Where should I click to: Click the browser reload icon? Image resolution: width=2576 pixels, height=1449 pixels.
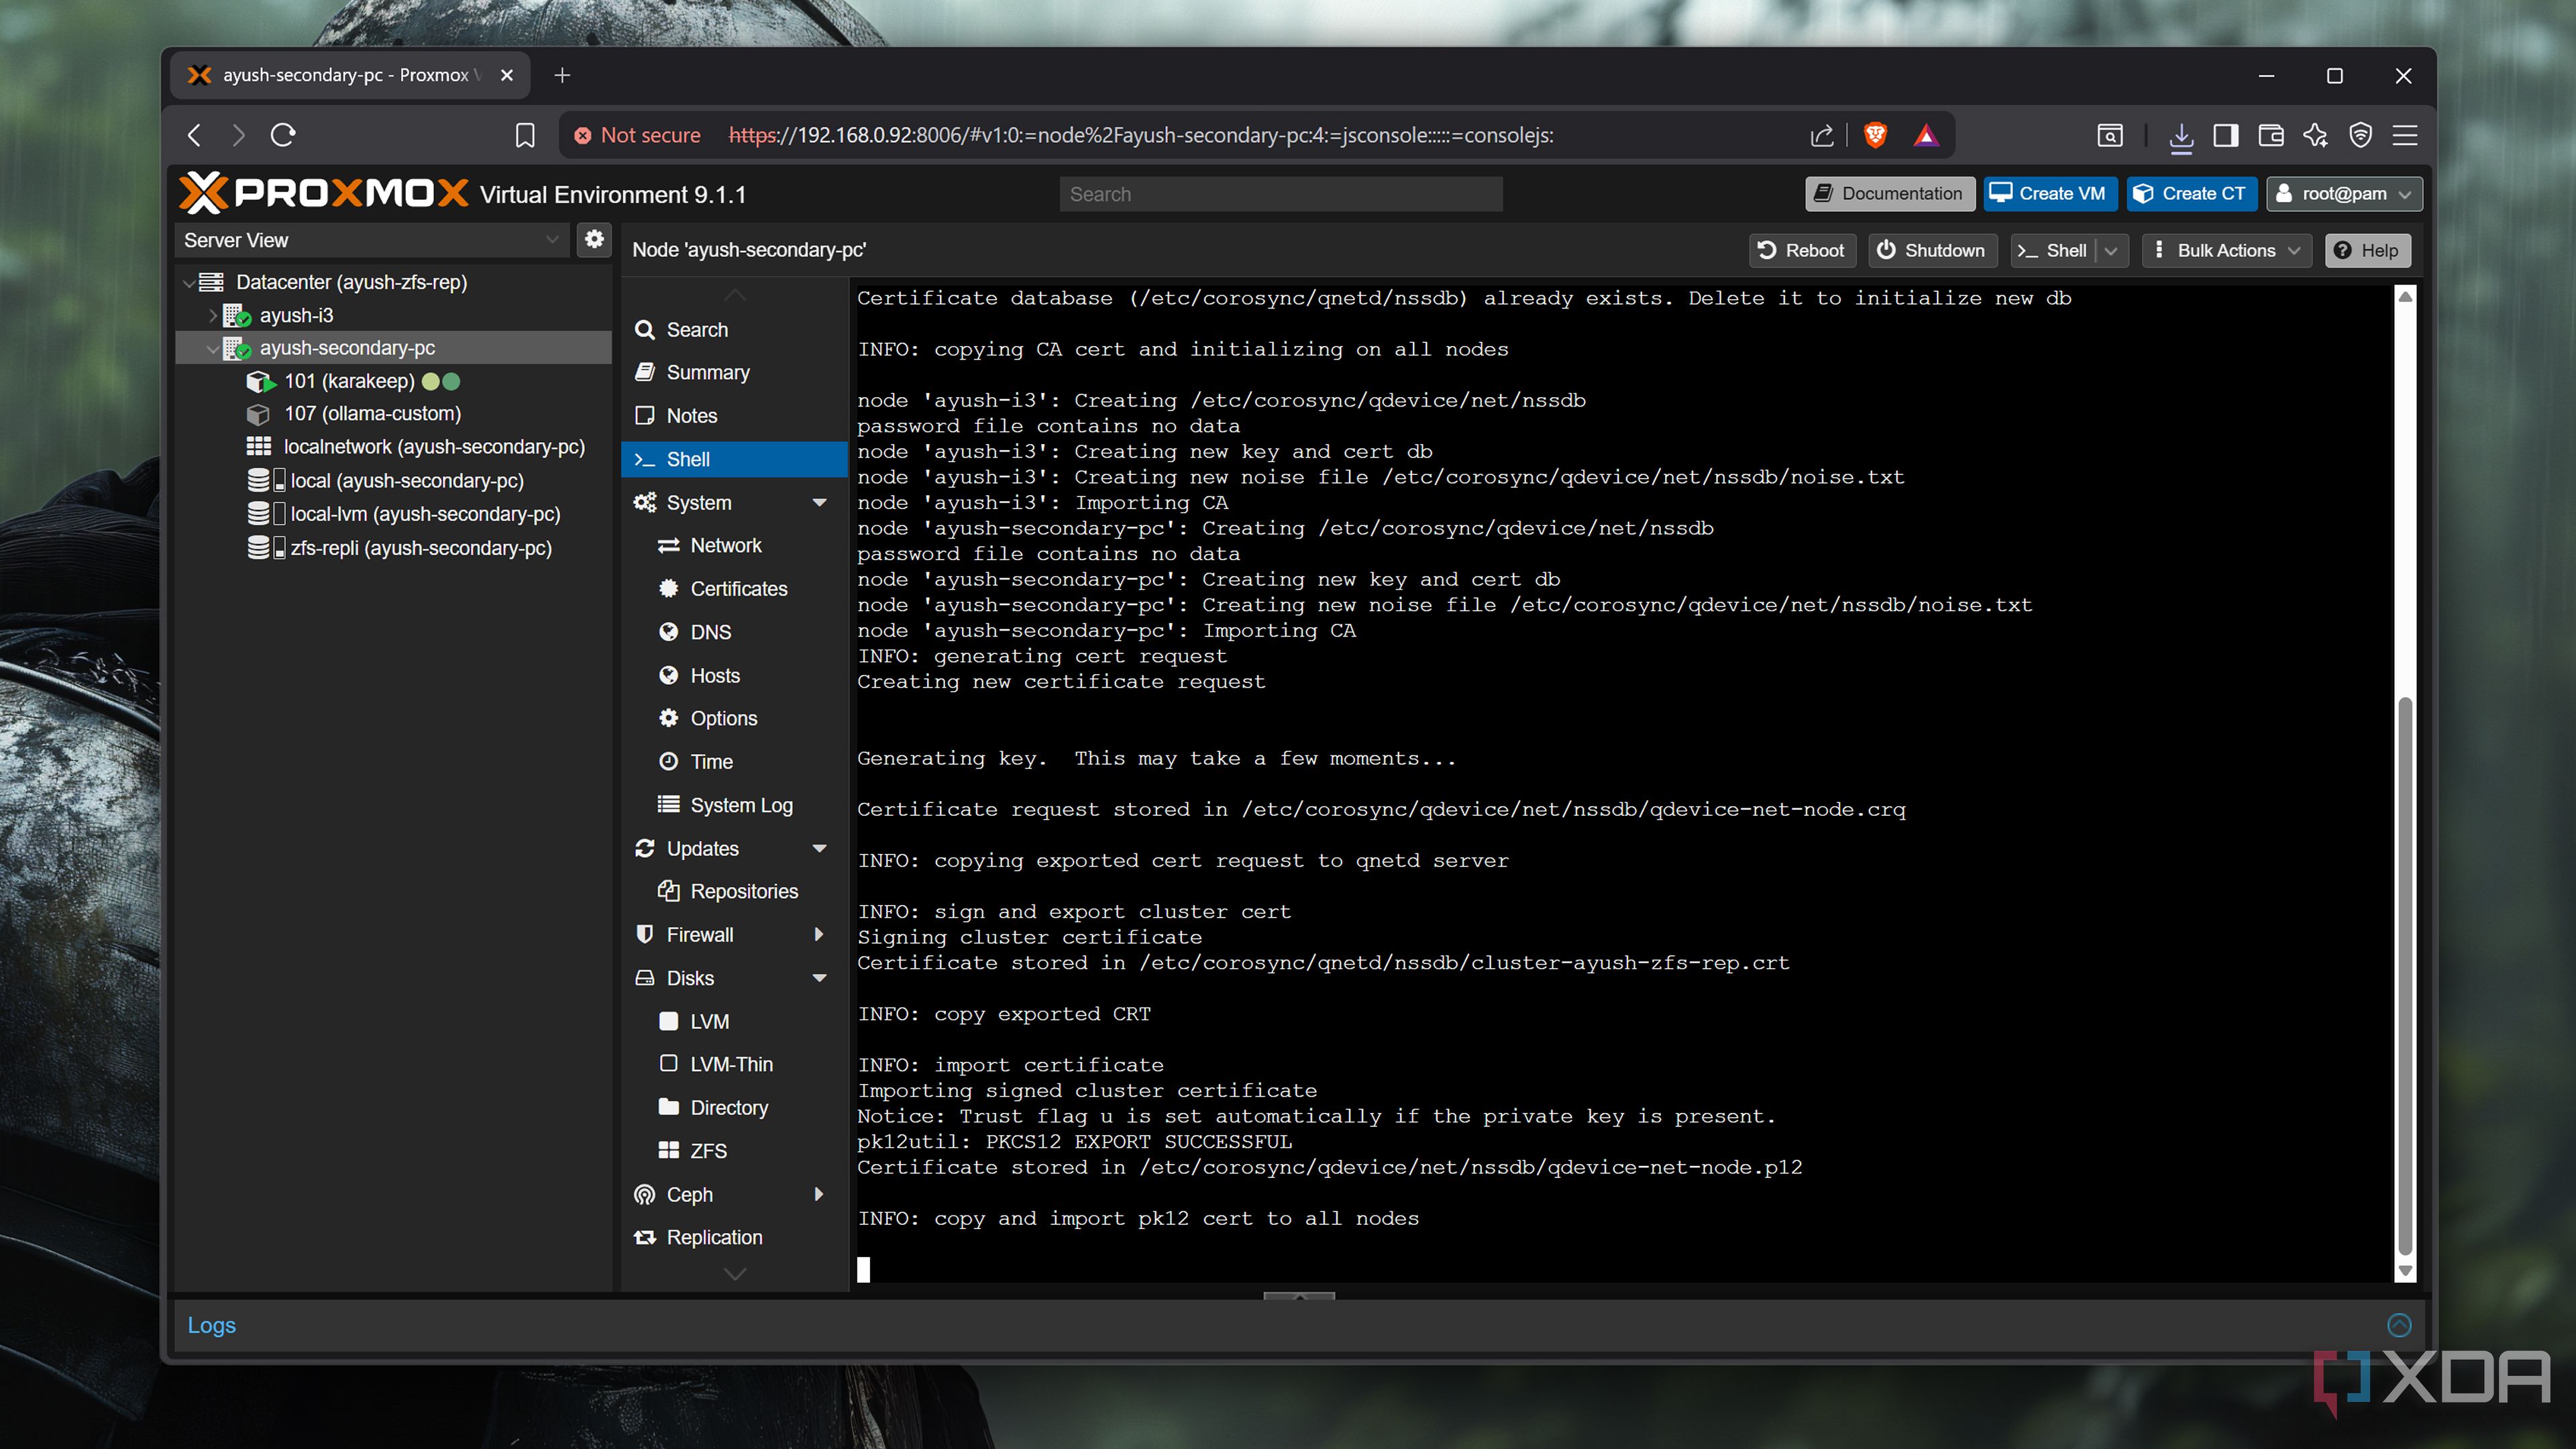coord(283,135)
